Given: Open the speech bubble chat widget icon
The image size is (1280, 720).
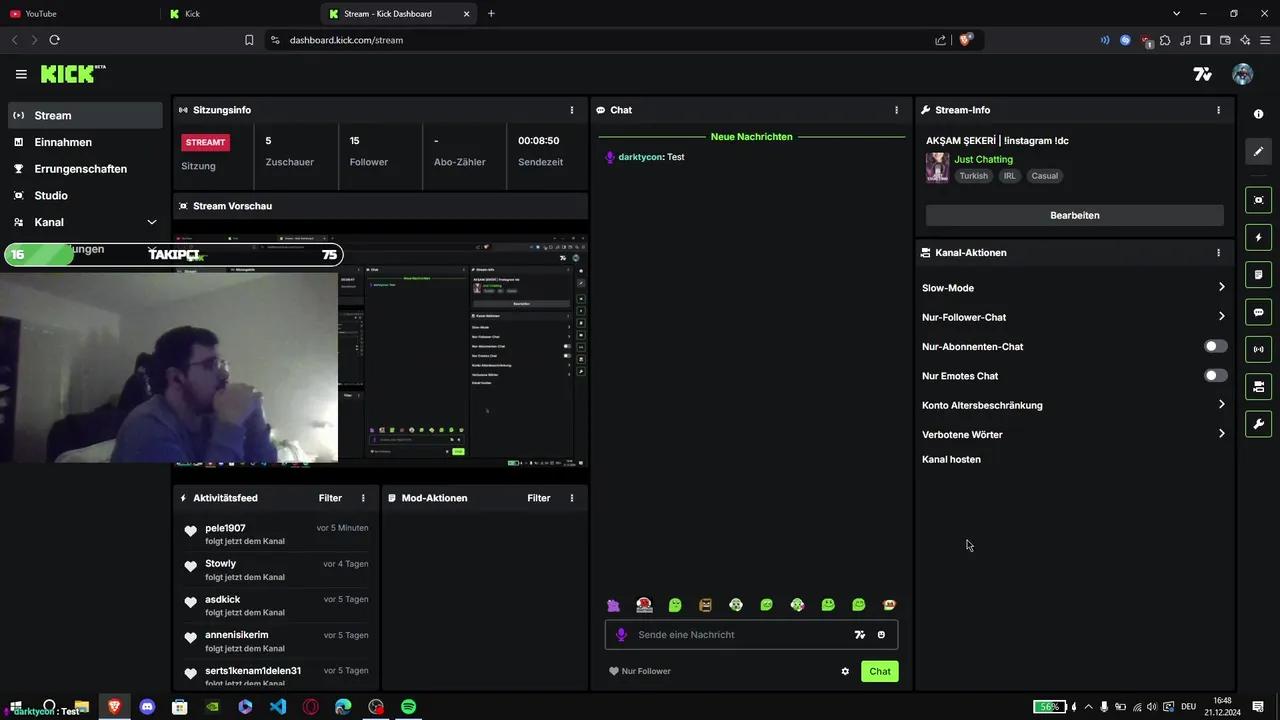Looking at the screenshot, I should [x=1258, y=312].
